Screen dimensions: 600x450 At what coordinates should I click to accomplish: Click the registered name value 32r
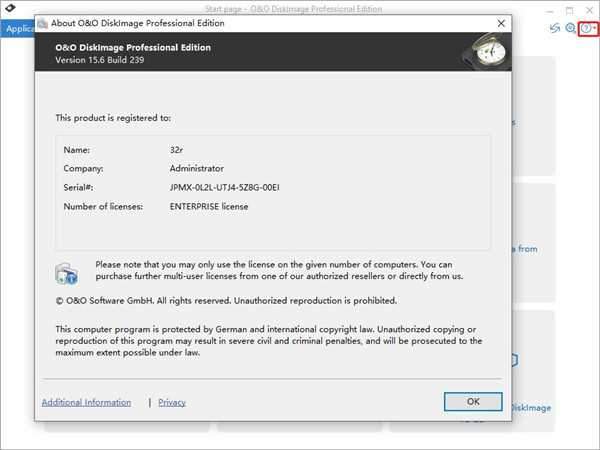[x=176, y=150]
